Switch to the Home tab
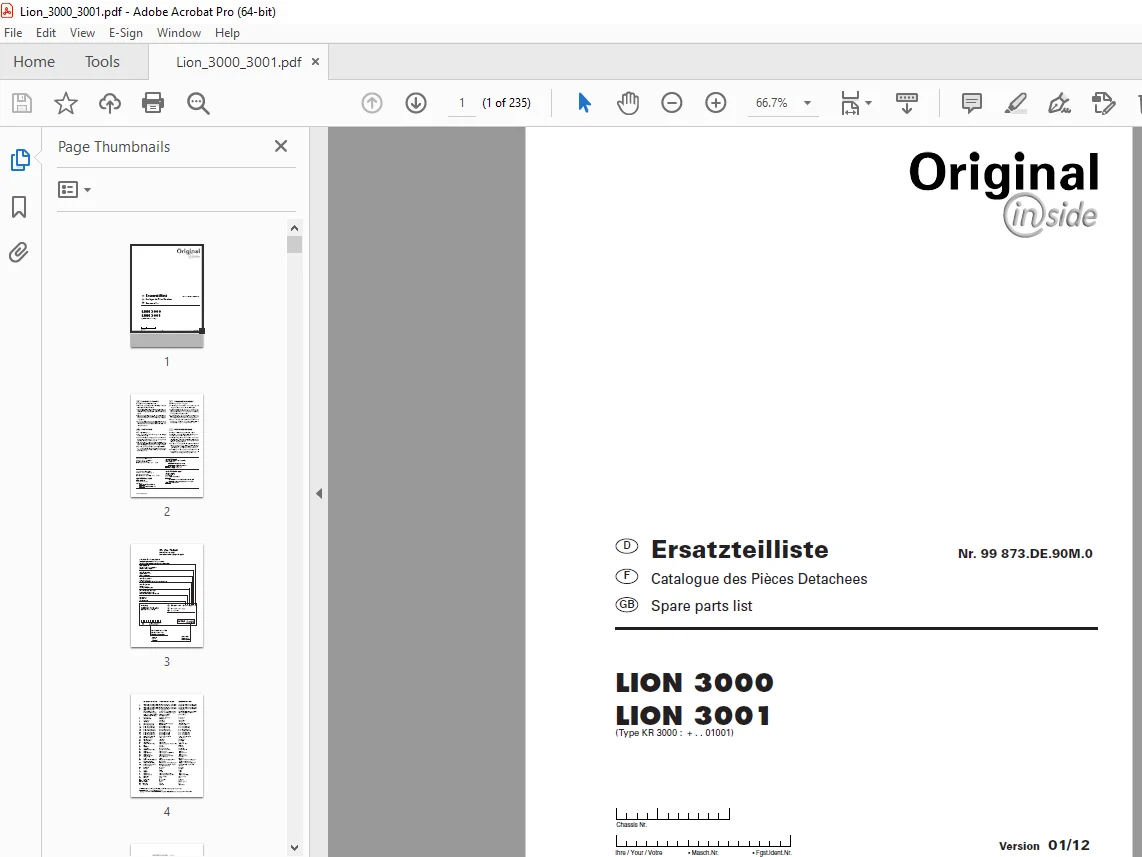 pyautogui.click(x=34, y=62)
